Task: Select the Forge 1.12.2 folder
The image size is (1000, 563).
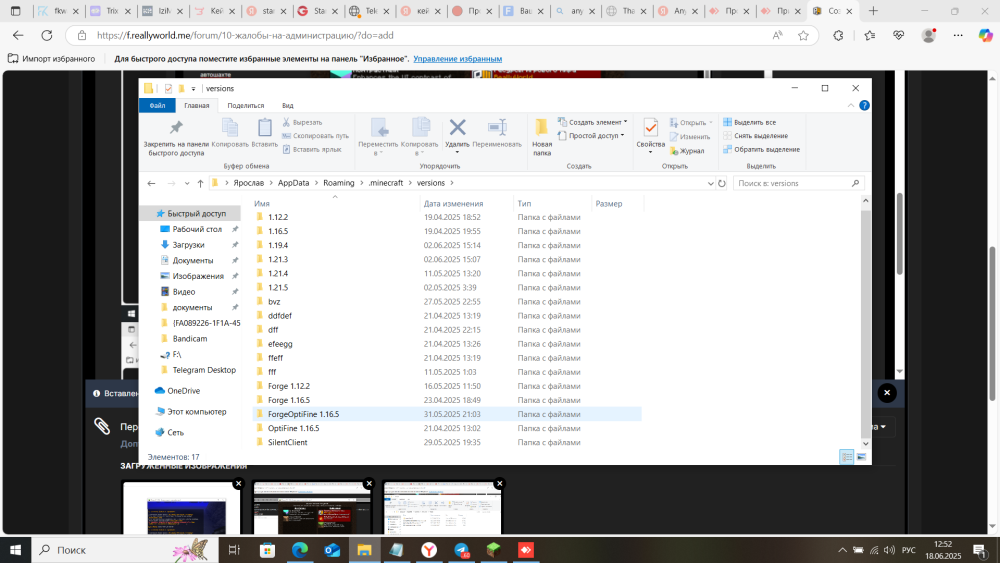Action: [x=446, y=386]
